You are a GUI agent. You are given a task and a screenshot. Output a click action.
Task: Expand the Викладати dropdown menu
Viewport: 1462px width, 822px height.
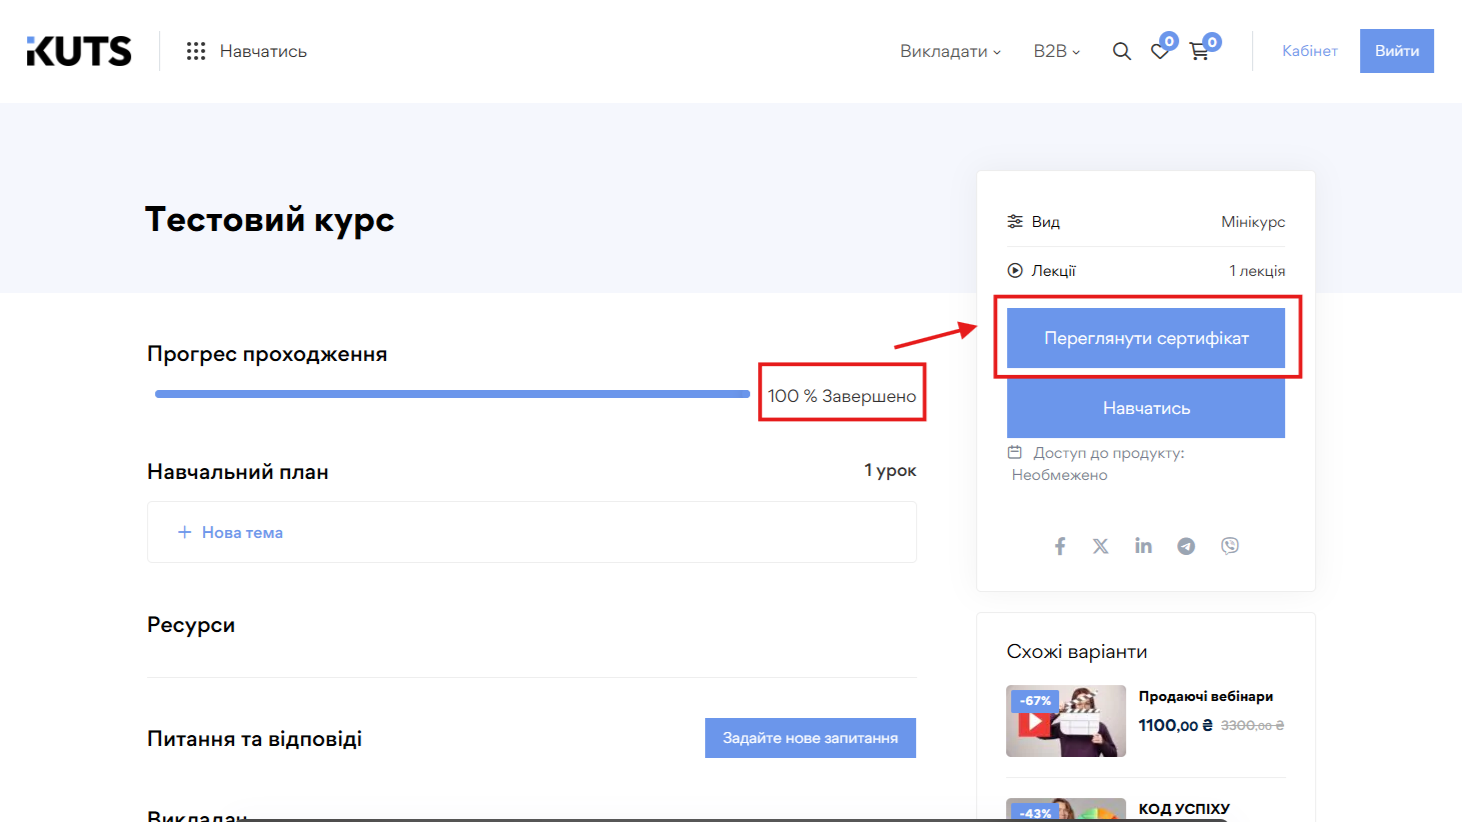pos(949,51)
